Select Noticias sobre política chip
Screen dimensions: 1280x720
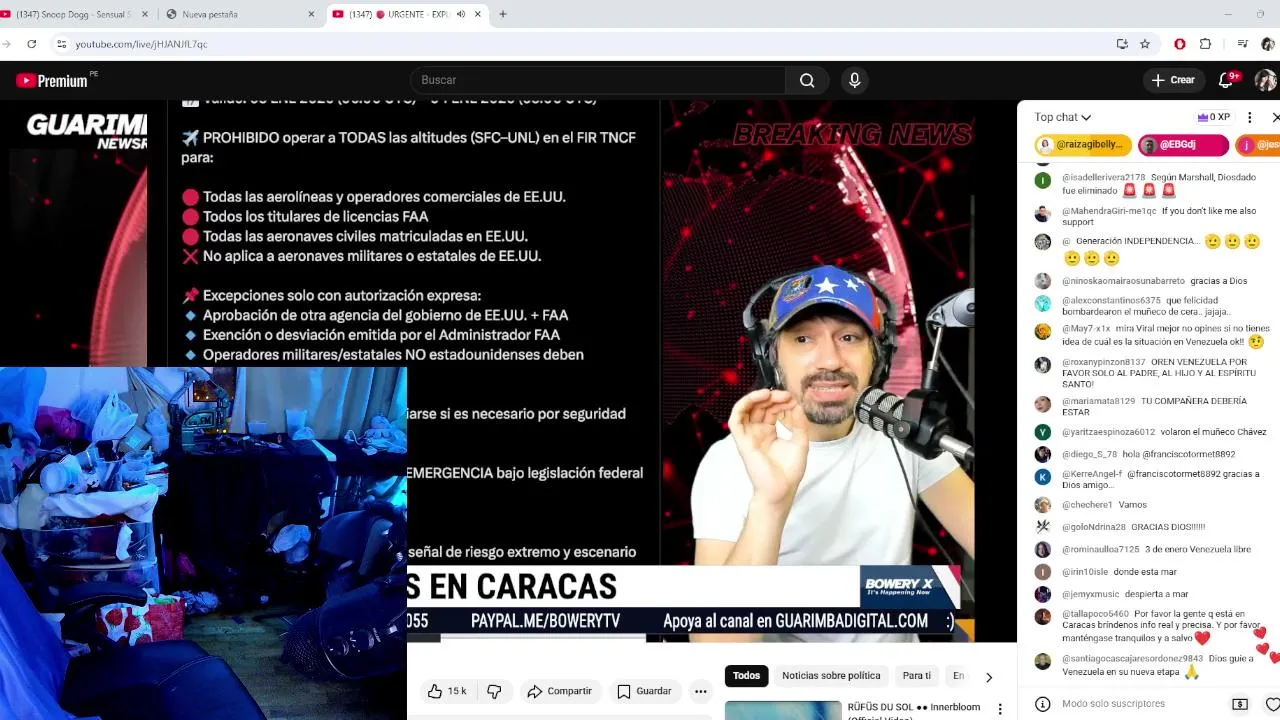pos(831,676)
